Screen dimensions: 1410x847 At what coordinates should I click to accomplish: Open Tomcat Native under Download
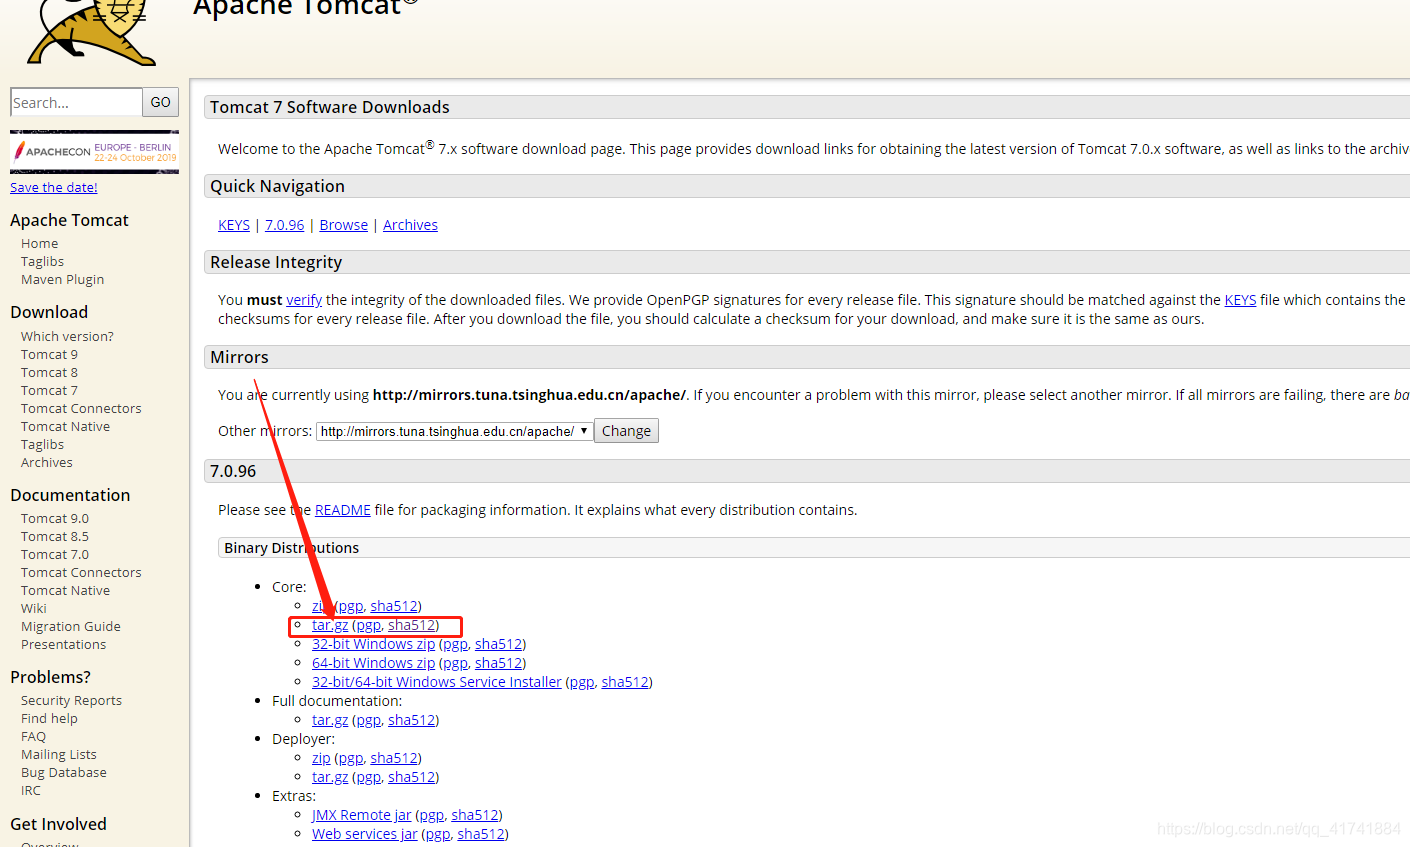65,426
